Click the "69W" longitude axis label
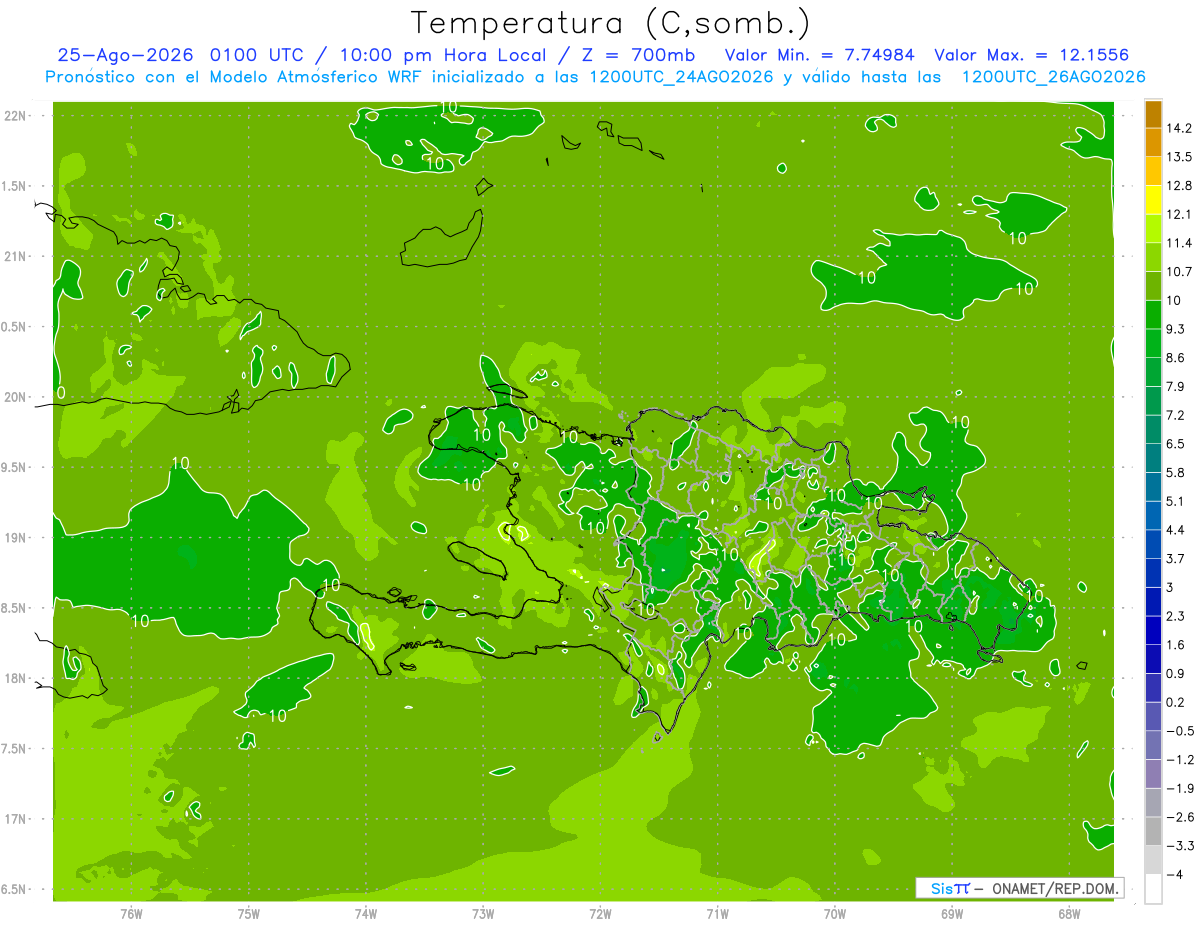The image size is (1200, 927). point(952,913)
